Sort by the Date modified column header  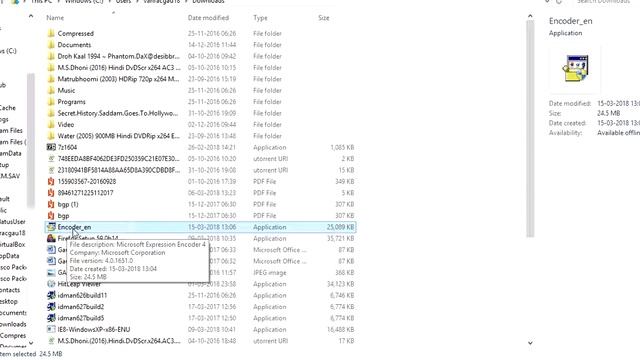[x=208, y=18]
